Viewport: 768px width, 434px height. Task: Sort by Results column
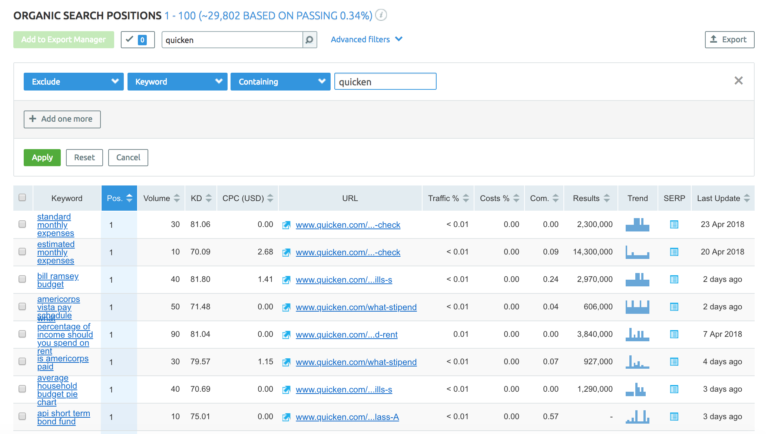pos(591,198)
